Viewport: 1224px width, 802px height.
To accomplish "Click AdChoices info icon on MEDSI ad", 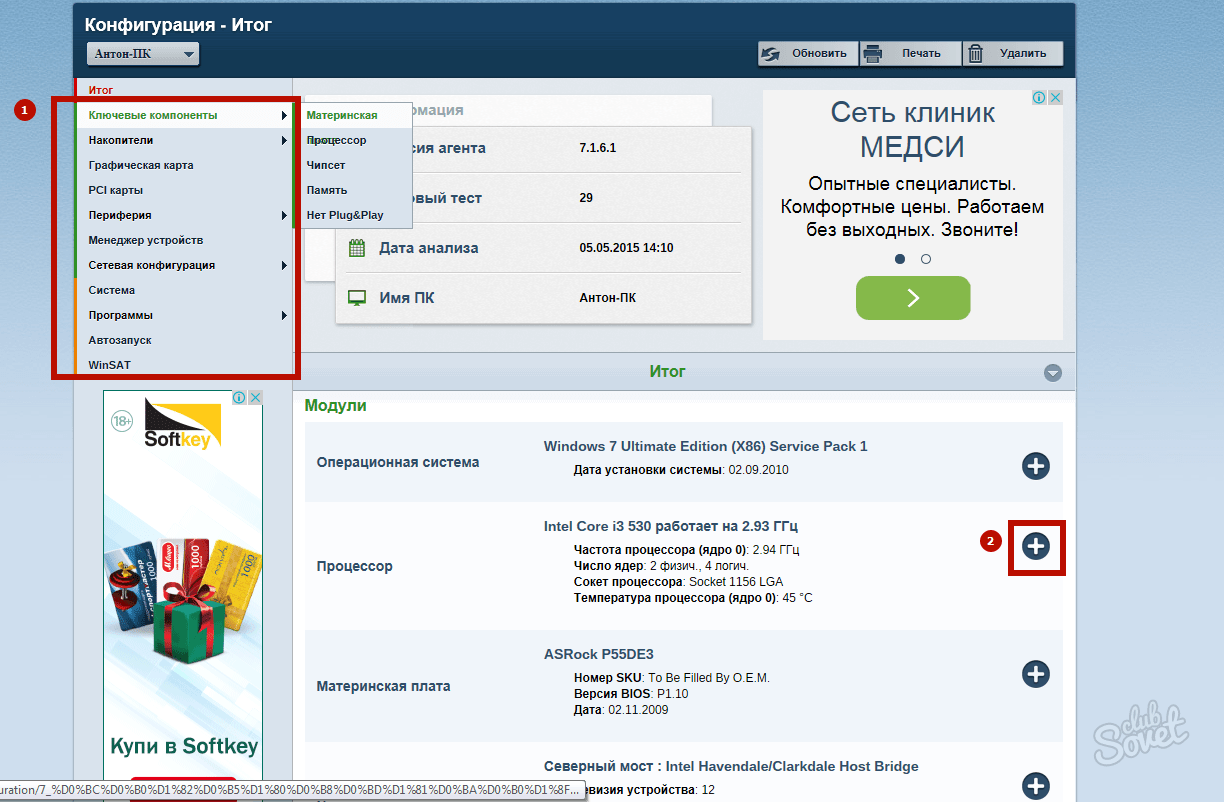I will 1039,98.
